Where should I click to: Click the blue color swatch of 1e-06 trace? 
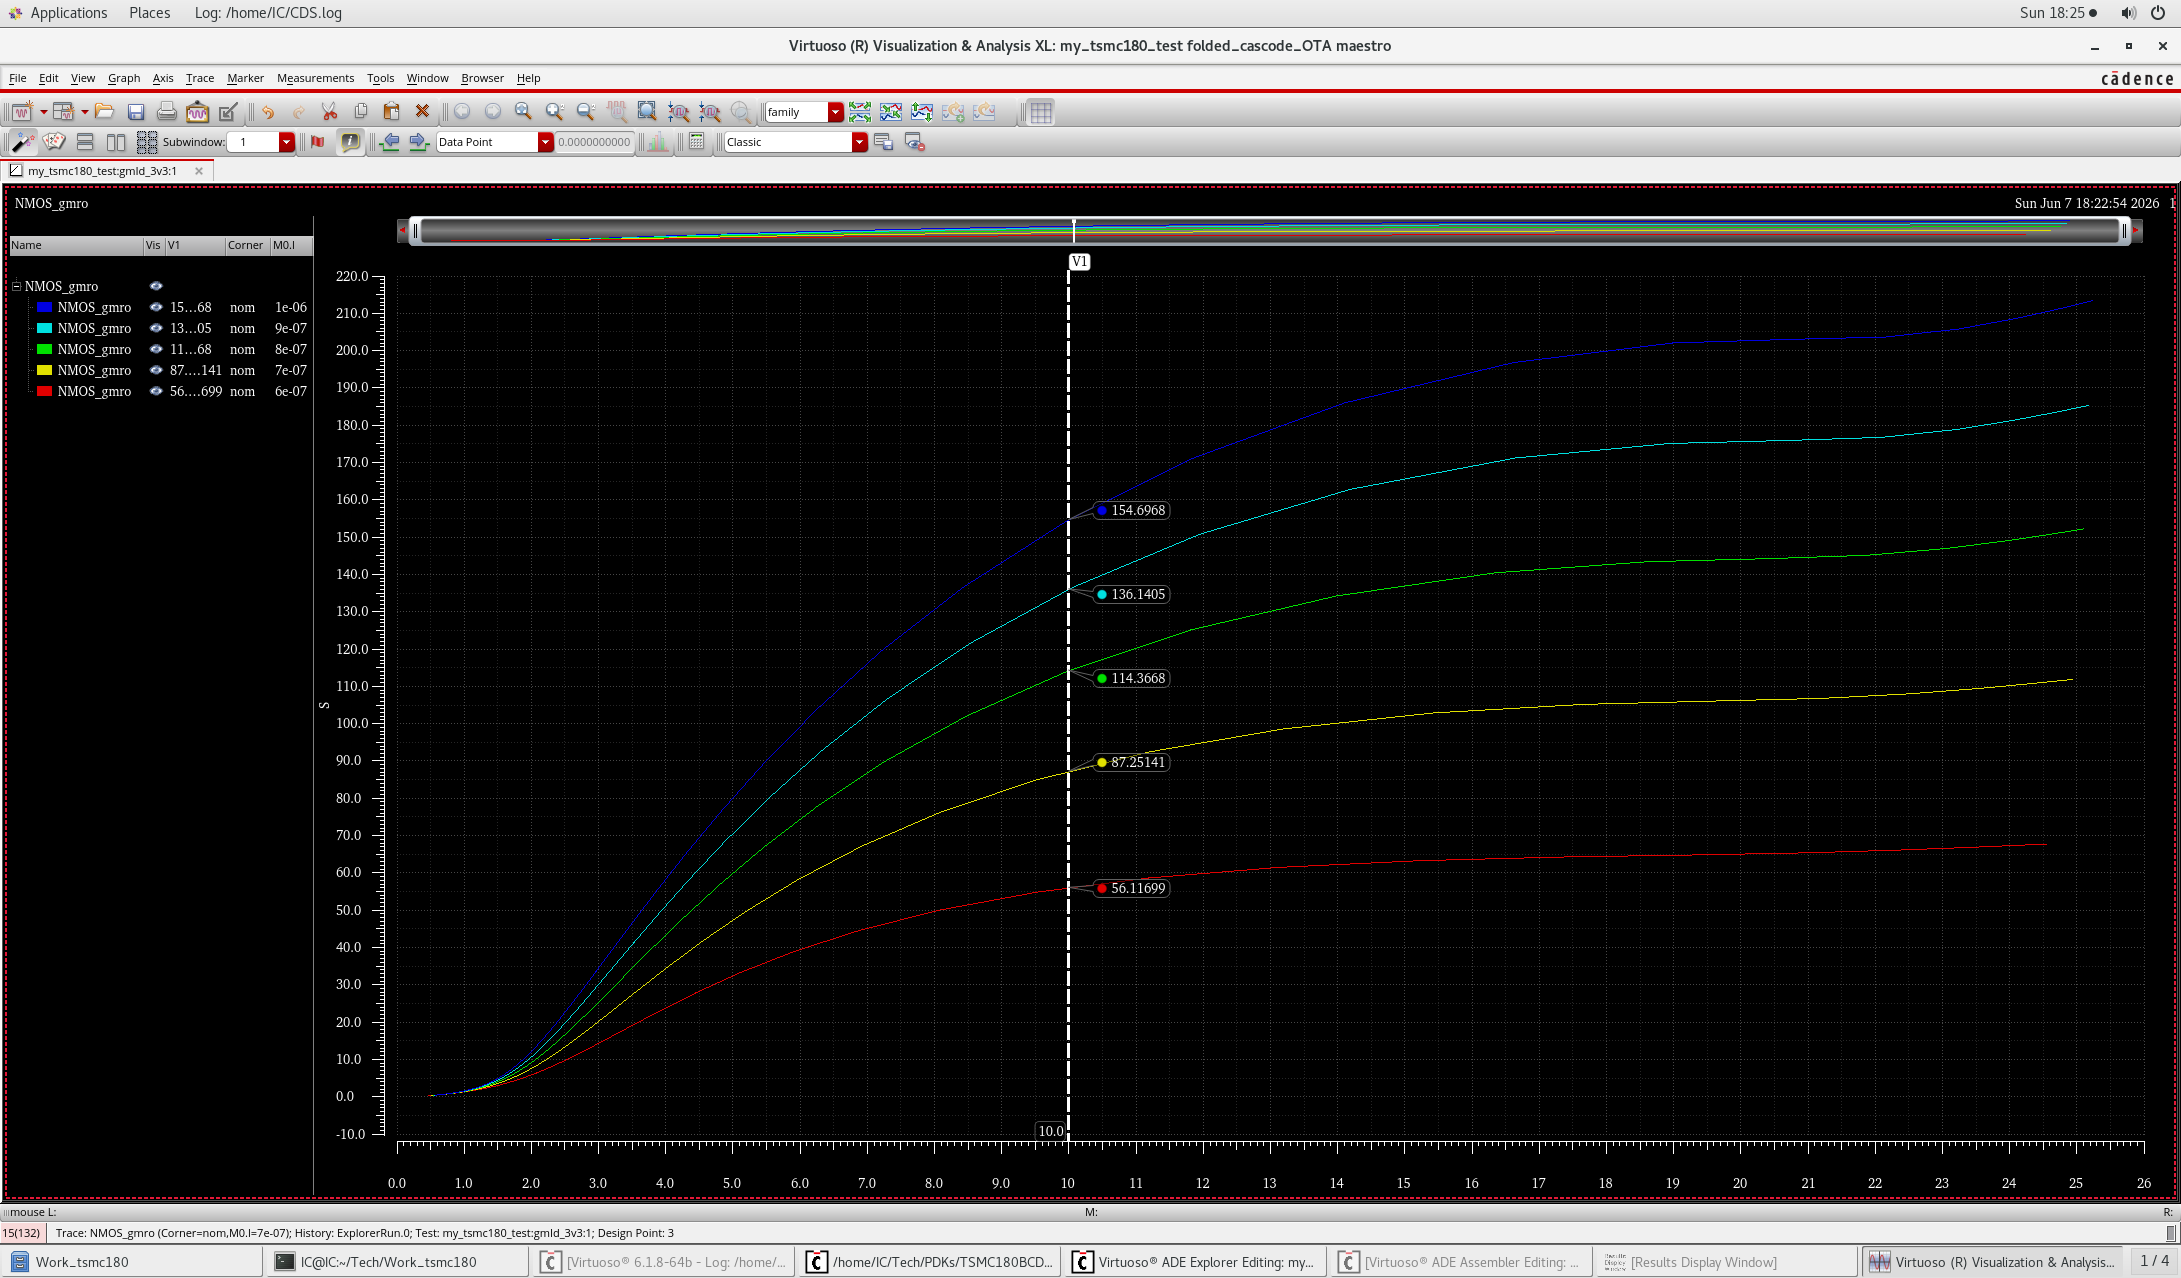[x=44, y=307]
